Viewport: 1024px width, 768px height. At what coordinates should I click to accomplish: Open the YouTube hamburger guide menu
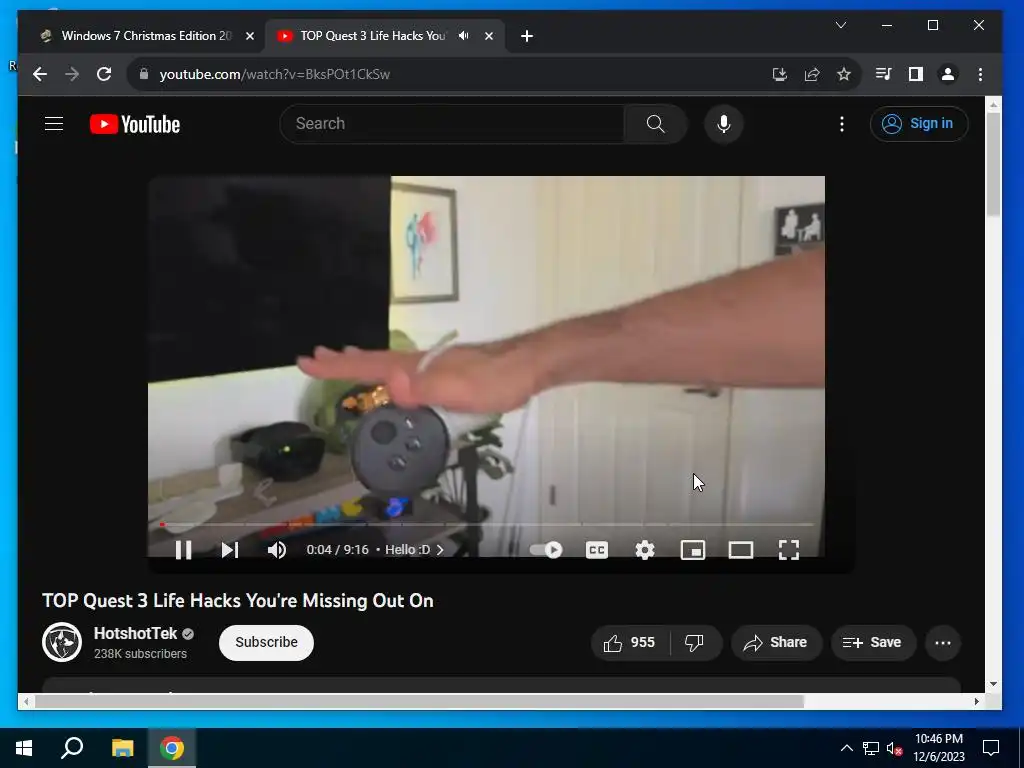[x=54, y=123]
